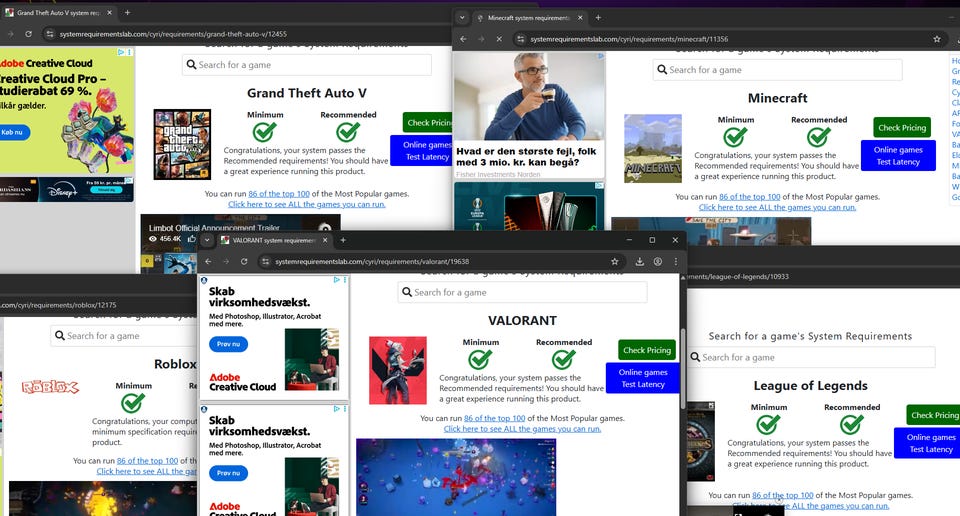Click the VALORANT page vertical scrollbar
Image resolution: width=960 pixels, height=516 pixels.
(x=683, y=370)
